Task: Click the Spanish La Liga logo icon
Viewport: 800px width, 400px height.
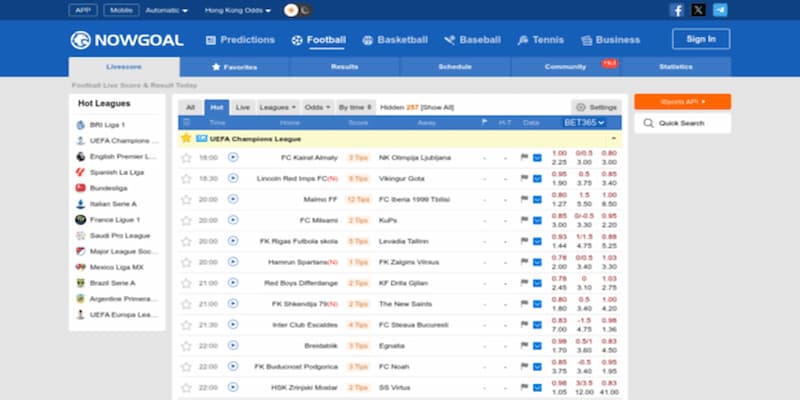Action: click(x=80, y=172)
